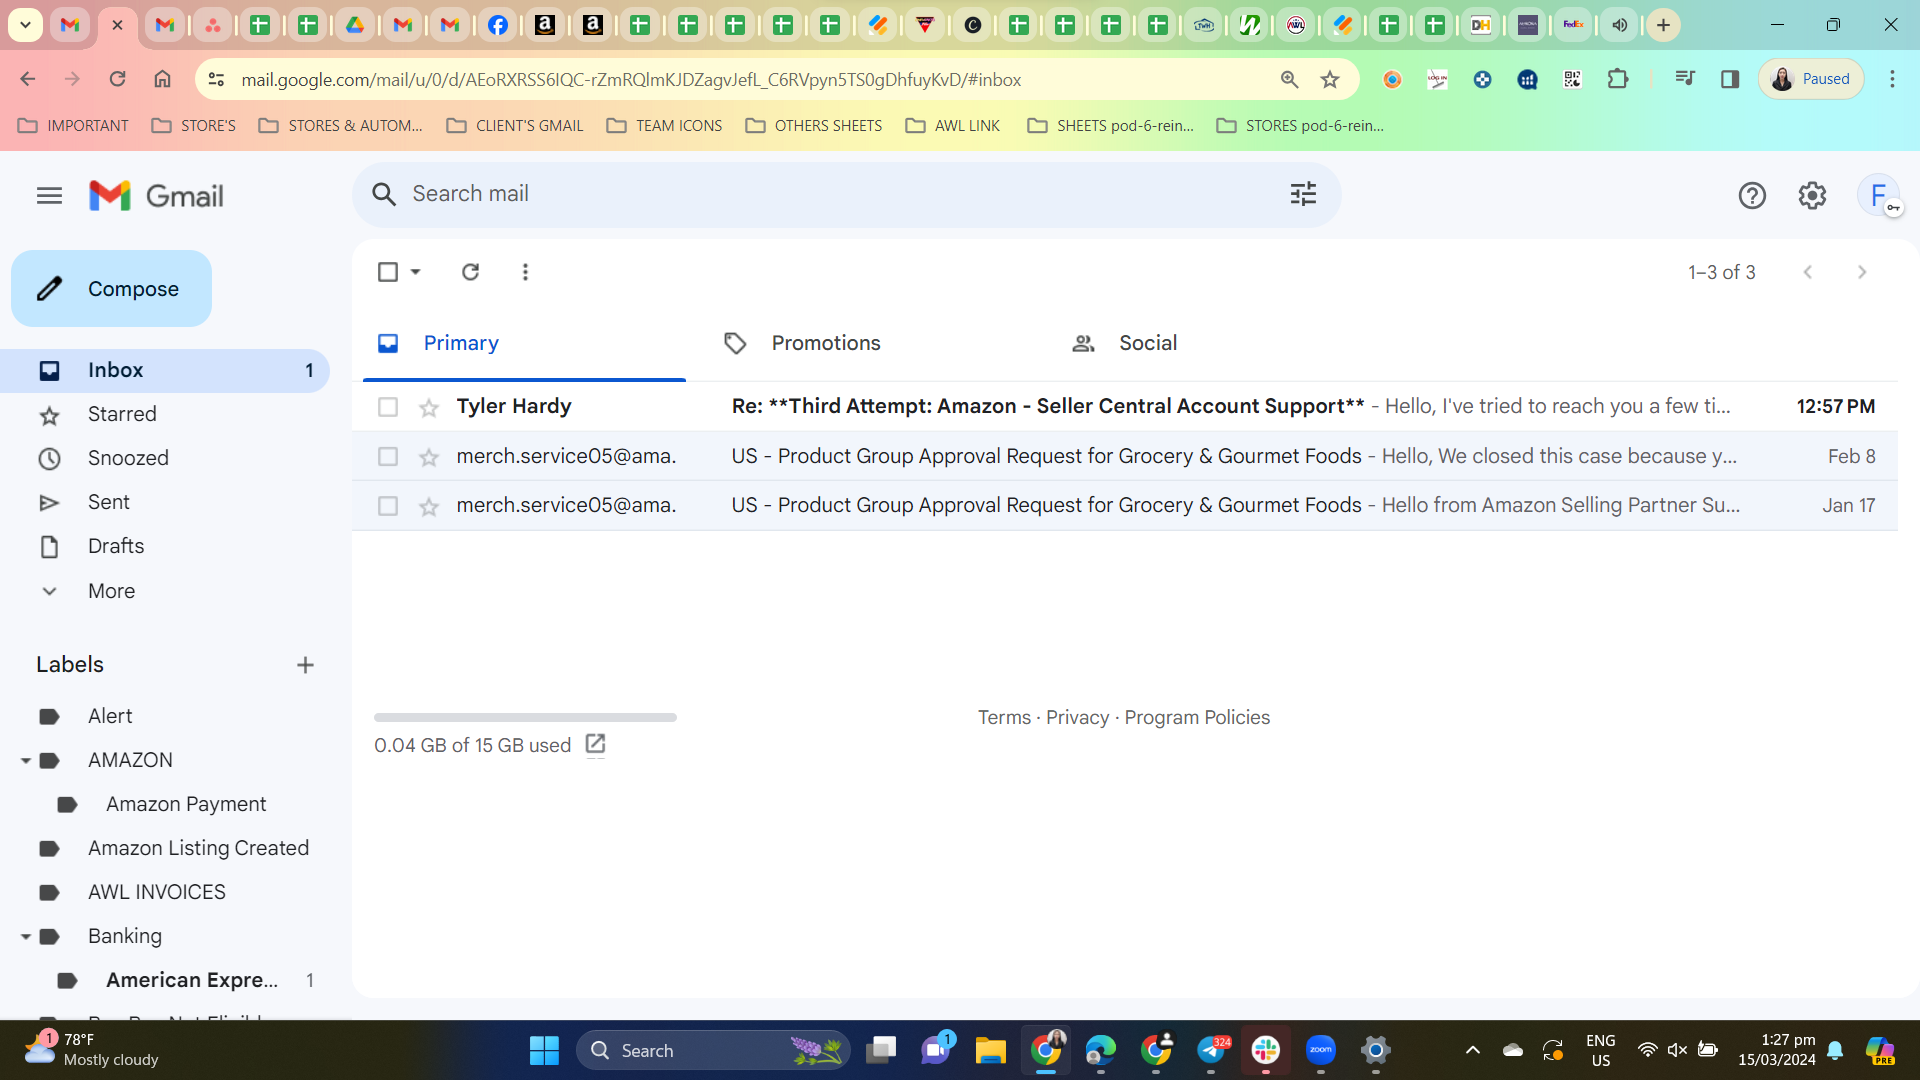
Task: Reload the page in the browser
Action: (x=117, y=79)
